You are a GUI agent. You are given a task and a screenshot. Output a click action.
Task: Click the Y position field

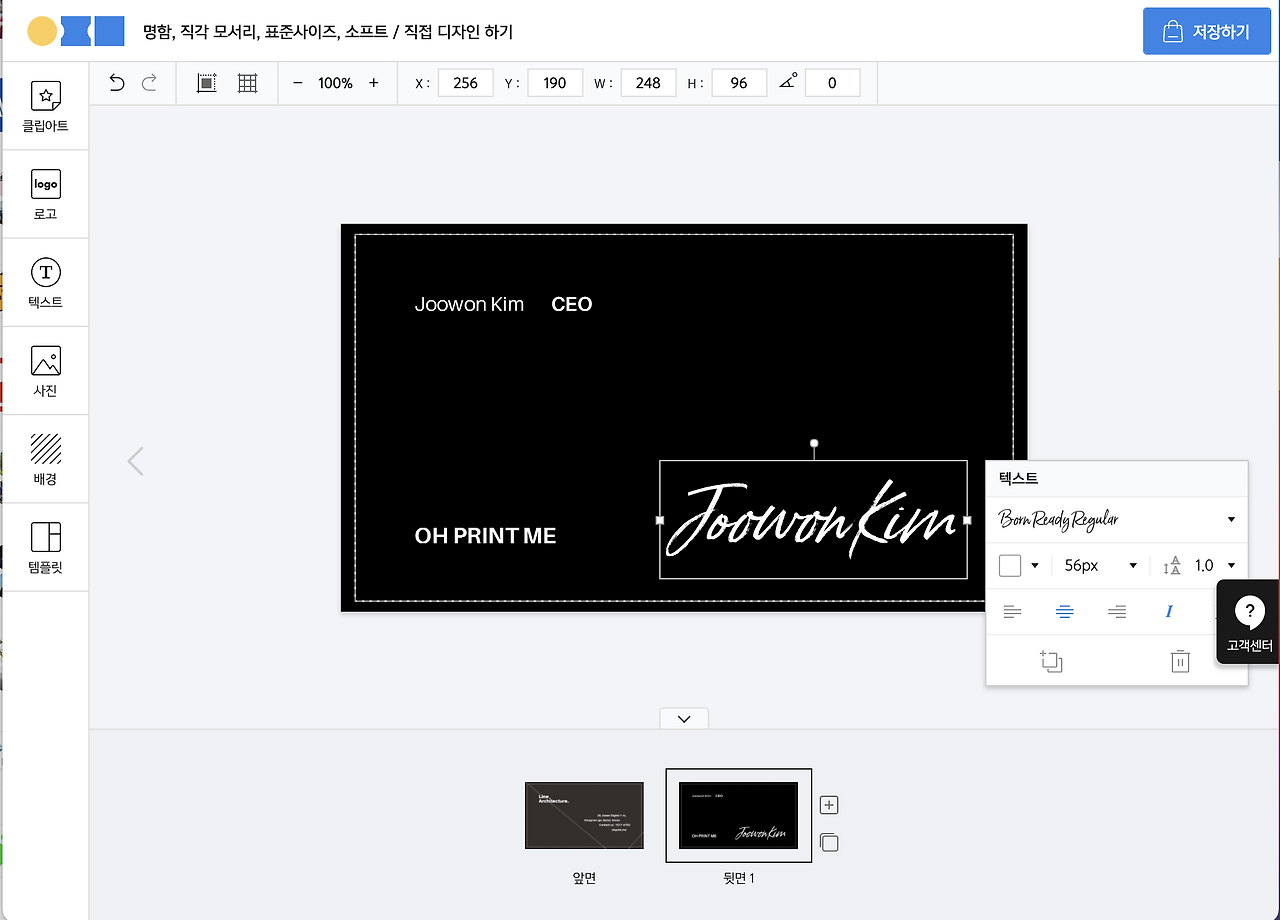555,83
